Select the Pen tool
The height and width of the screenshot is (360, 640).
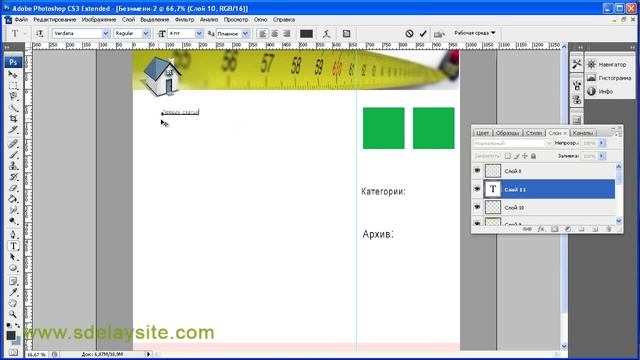point(13,235)
